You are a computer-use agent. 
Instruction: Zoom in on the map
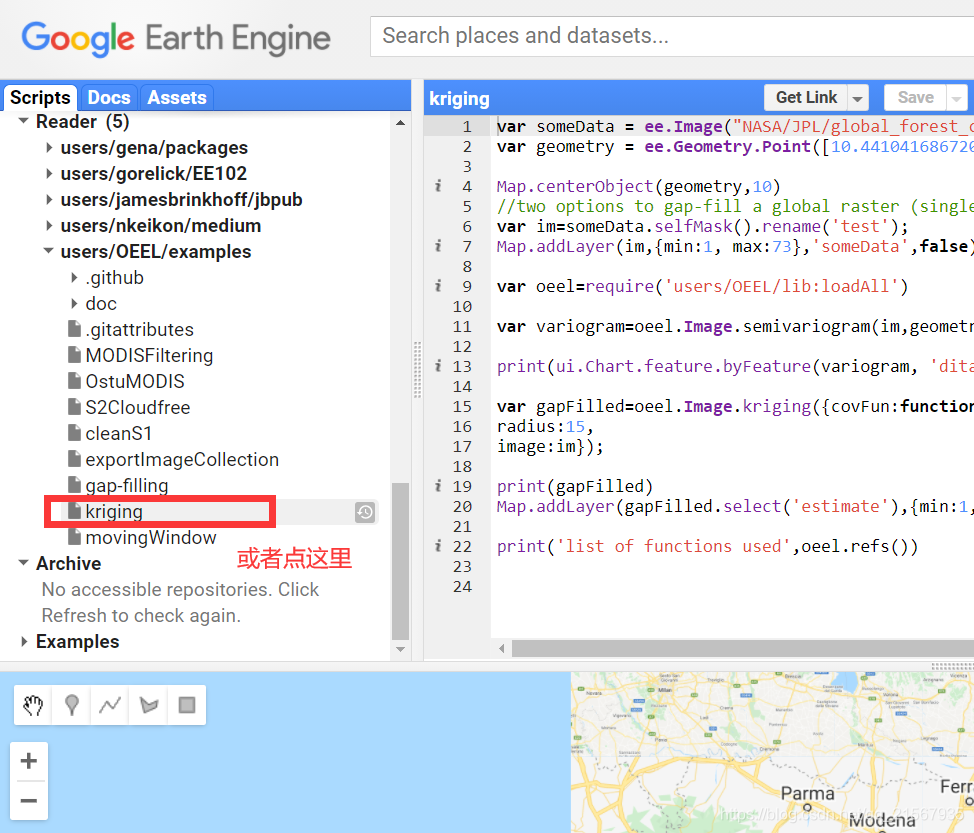(x=29, y=761)
